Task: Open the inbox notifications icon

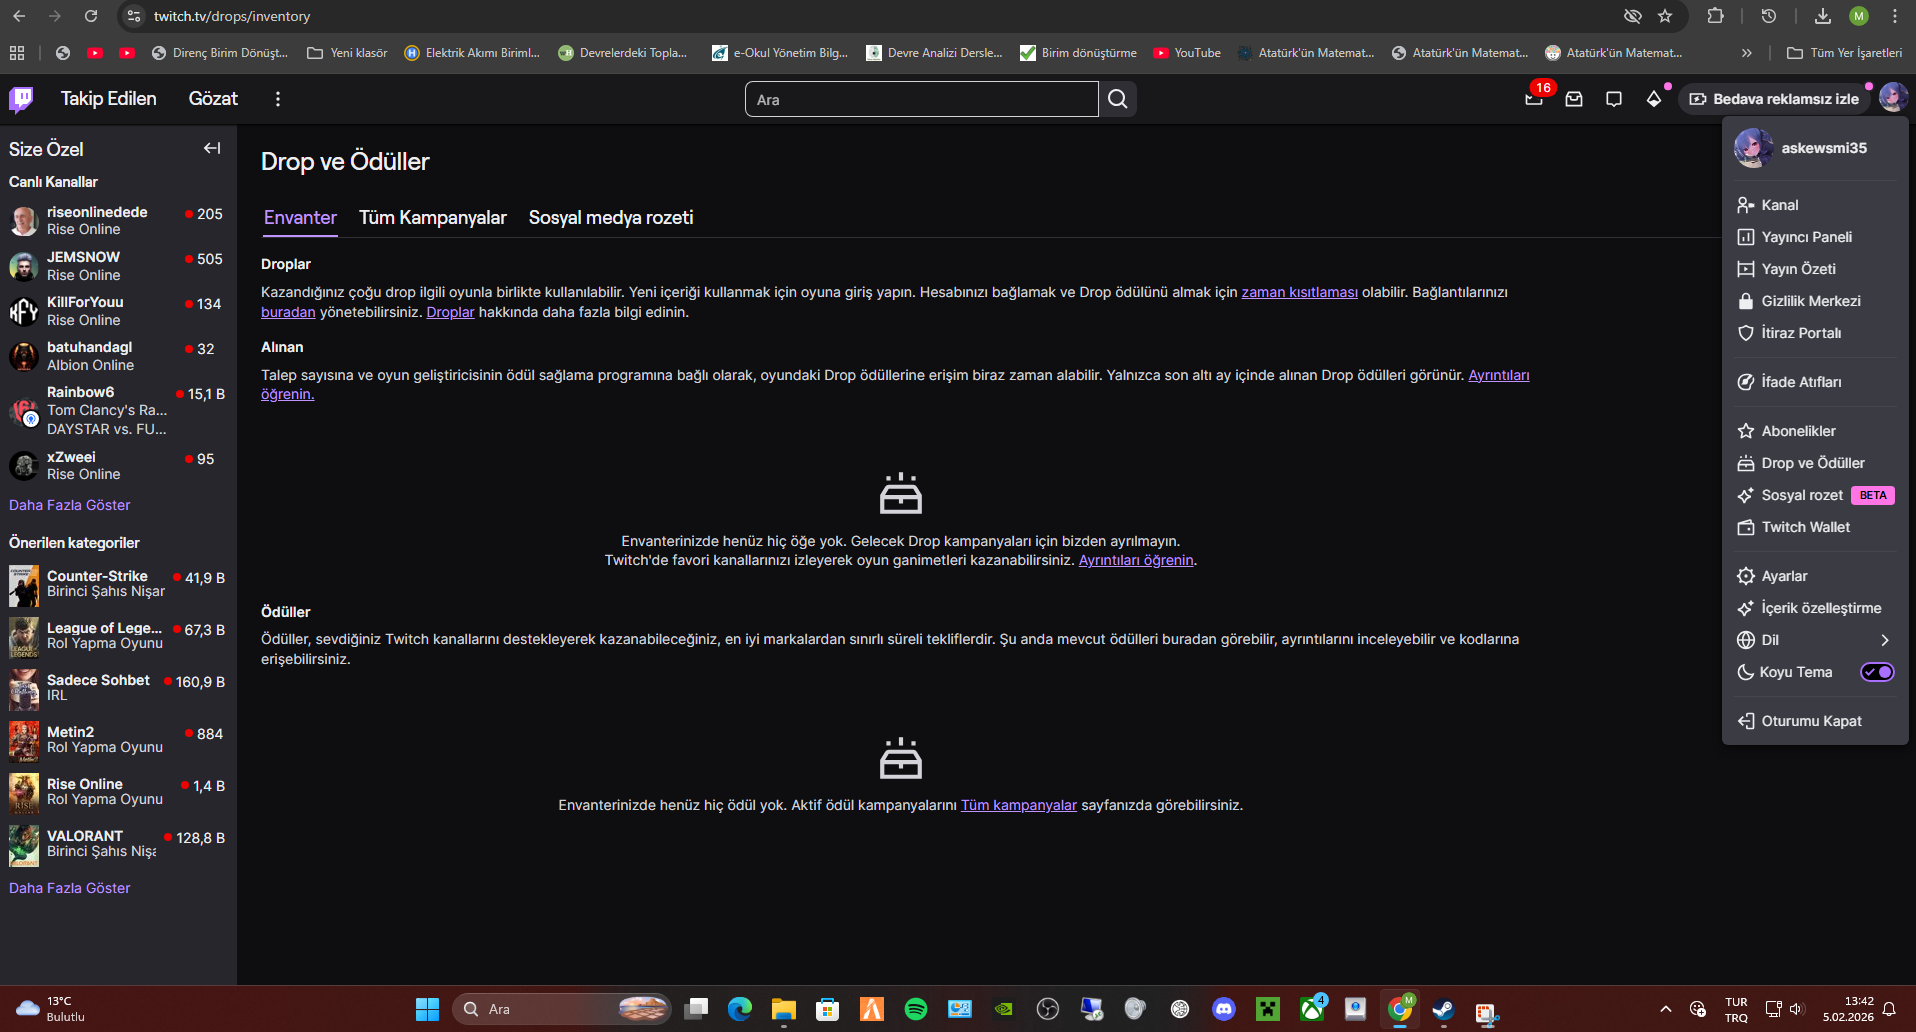Action: (x=1574, y=99)
